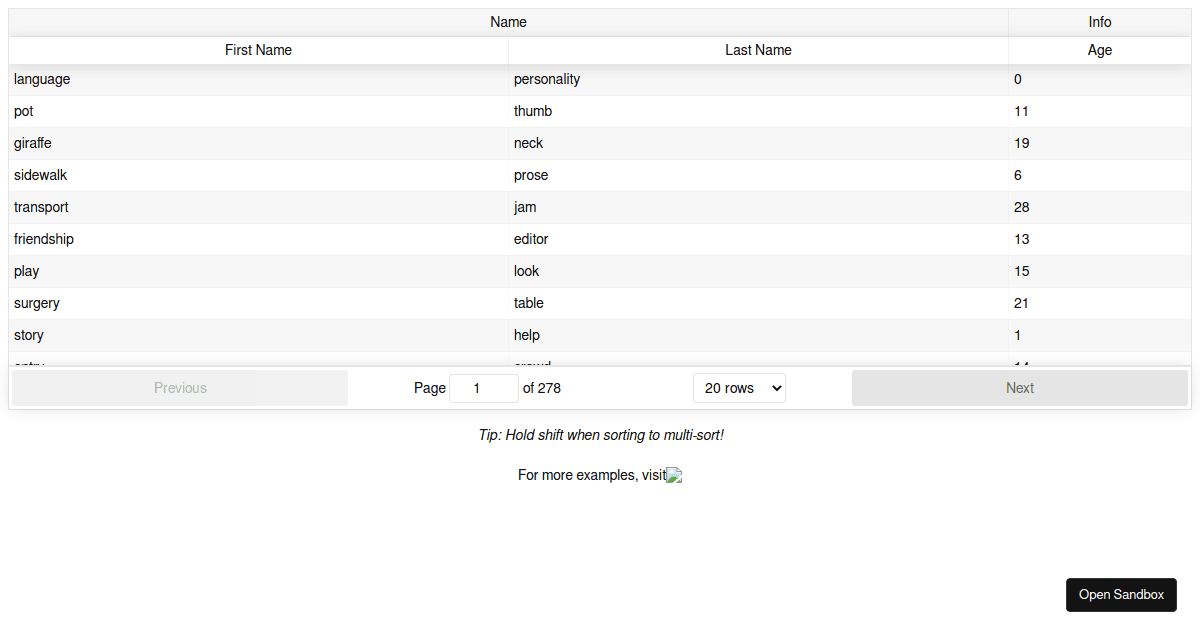Sort the table by Last Name

(757, 50)
